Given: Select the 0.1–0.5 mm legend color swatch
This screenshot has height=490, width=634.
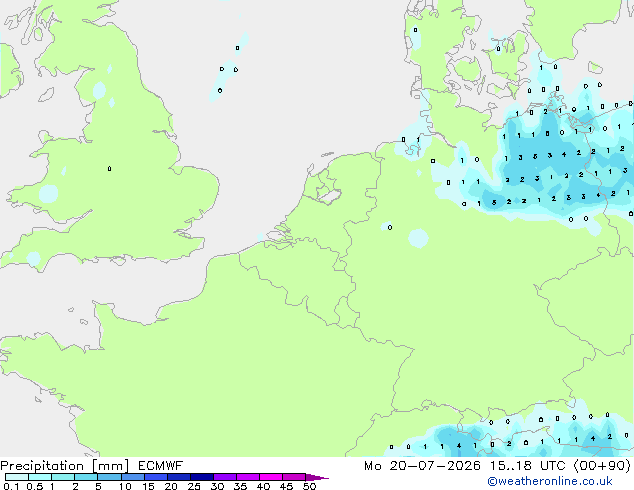Looking at the screenshot, I should point(17,477).
